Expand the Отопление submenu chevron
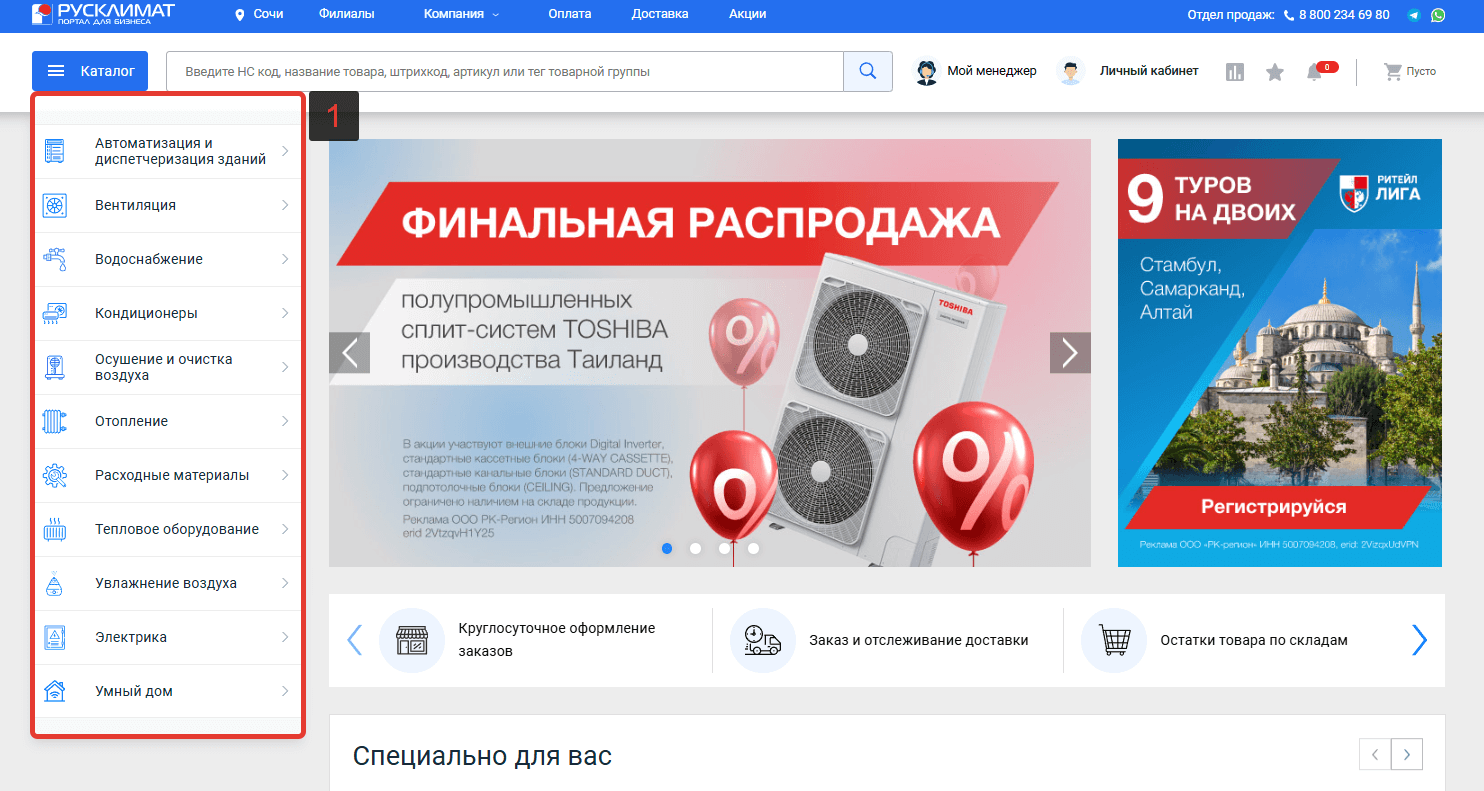The height and width of the screenshot is (791, 1484). coord(285,421)
